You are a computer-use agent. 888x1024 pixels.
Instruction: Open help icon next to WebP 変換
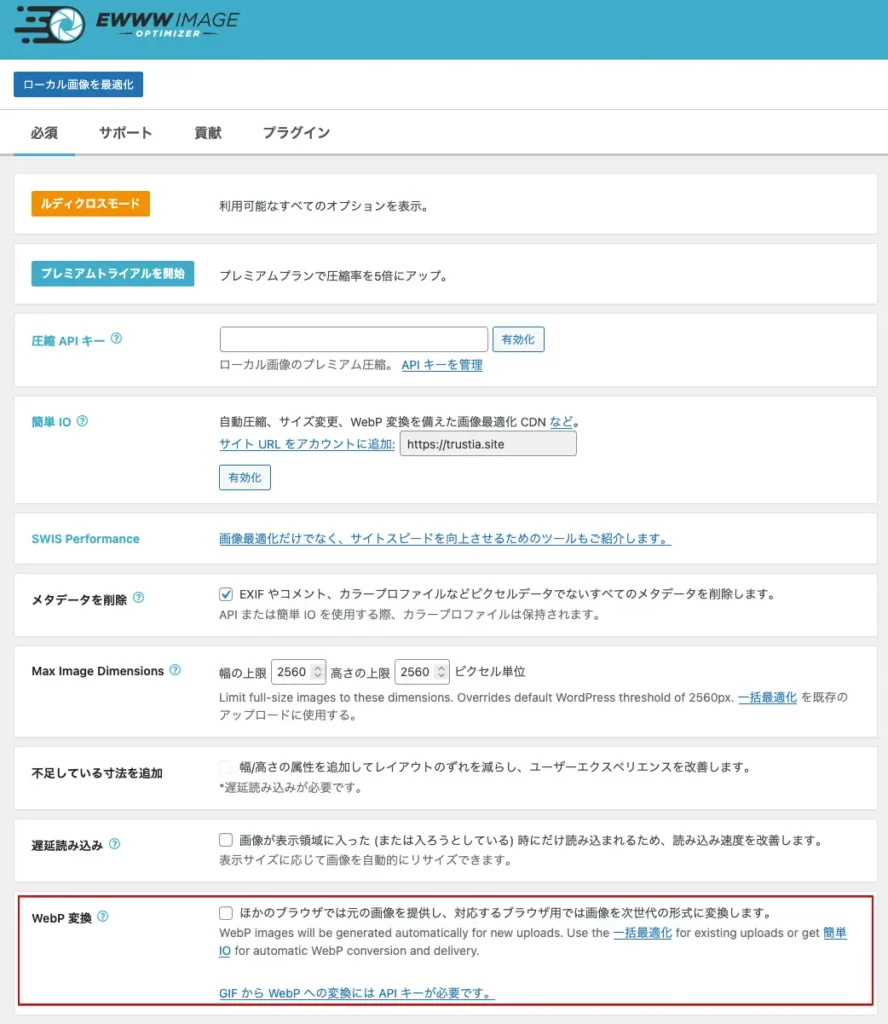[x=102, y=916]
